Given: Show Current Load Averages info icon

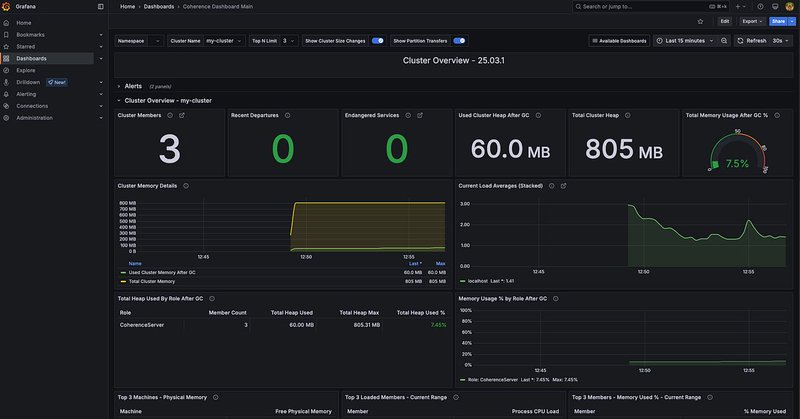Looking at the screenshot, I should (552, 186).
